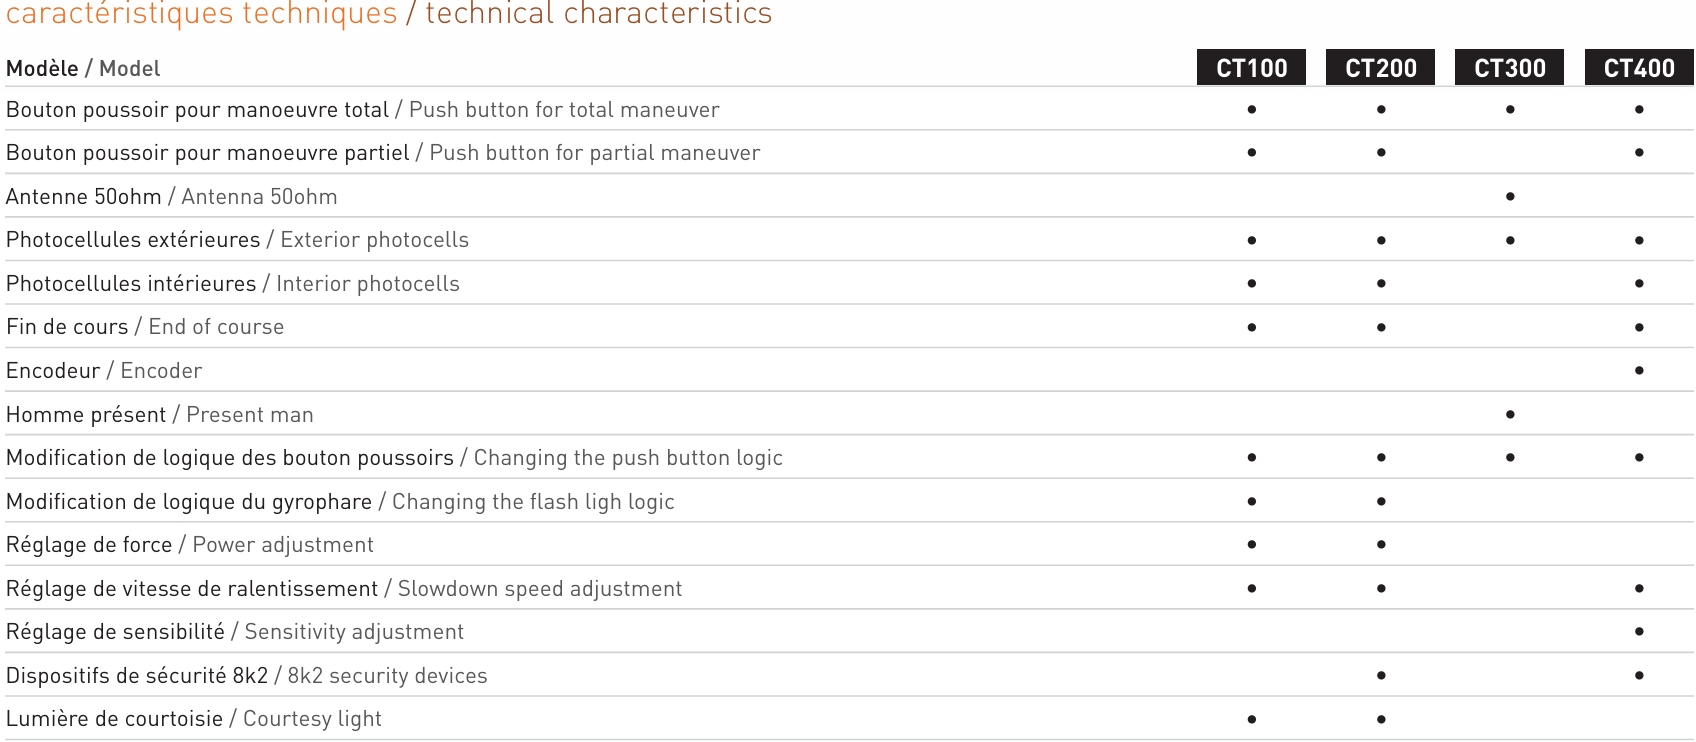The image size is (1696, 742).
Task: Click Slowdown speed adjustment row label
Action: point(344,589)
